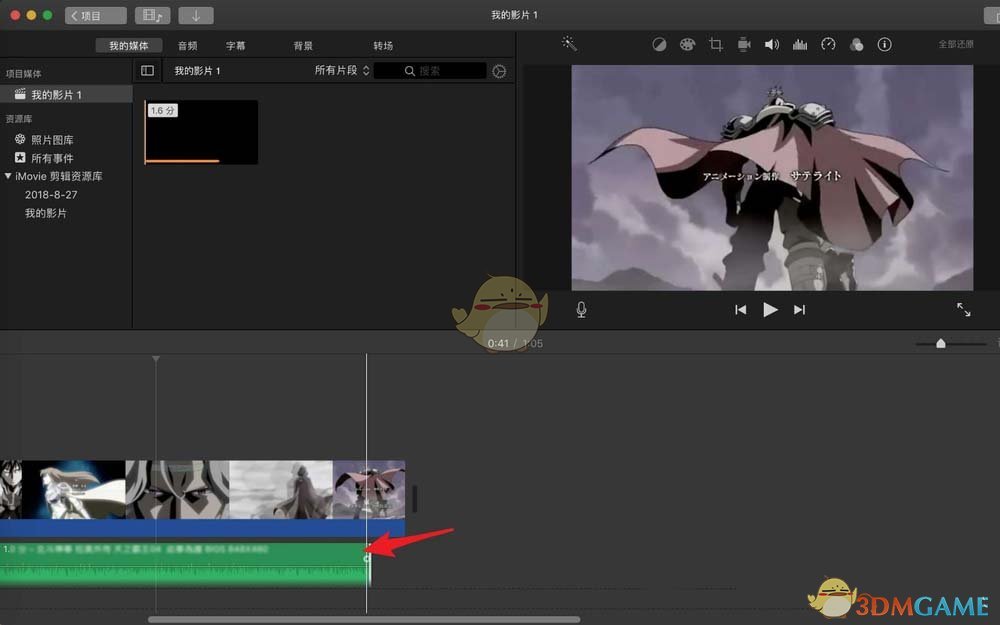Open speed adjustment controls
This screenshot has height=625, width=1000.
[x=828, y=44]
